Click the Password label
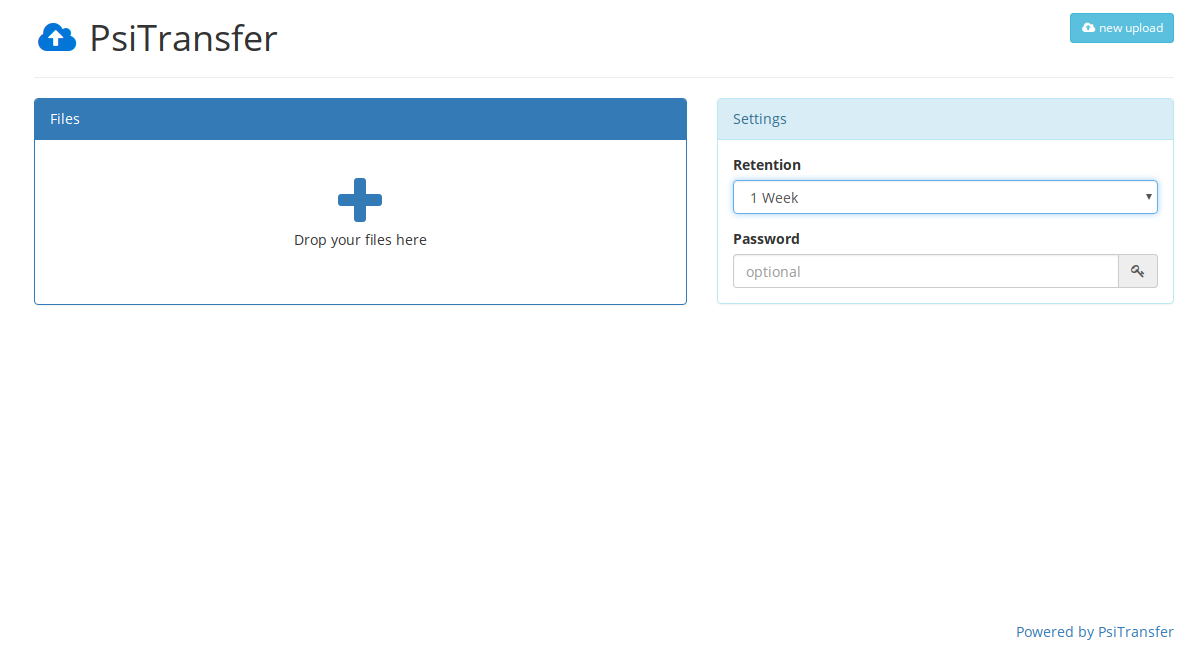1204x652 pixels. 766,239
